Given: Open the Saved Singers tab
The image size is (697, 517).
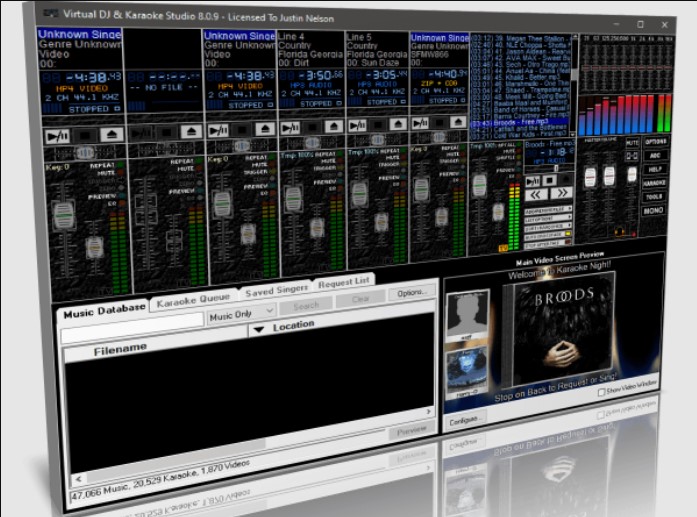Looking at the screenshot, I should 276,290.
